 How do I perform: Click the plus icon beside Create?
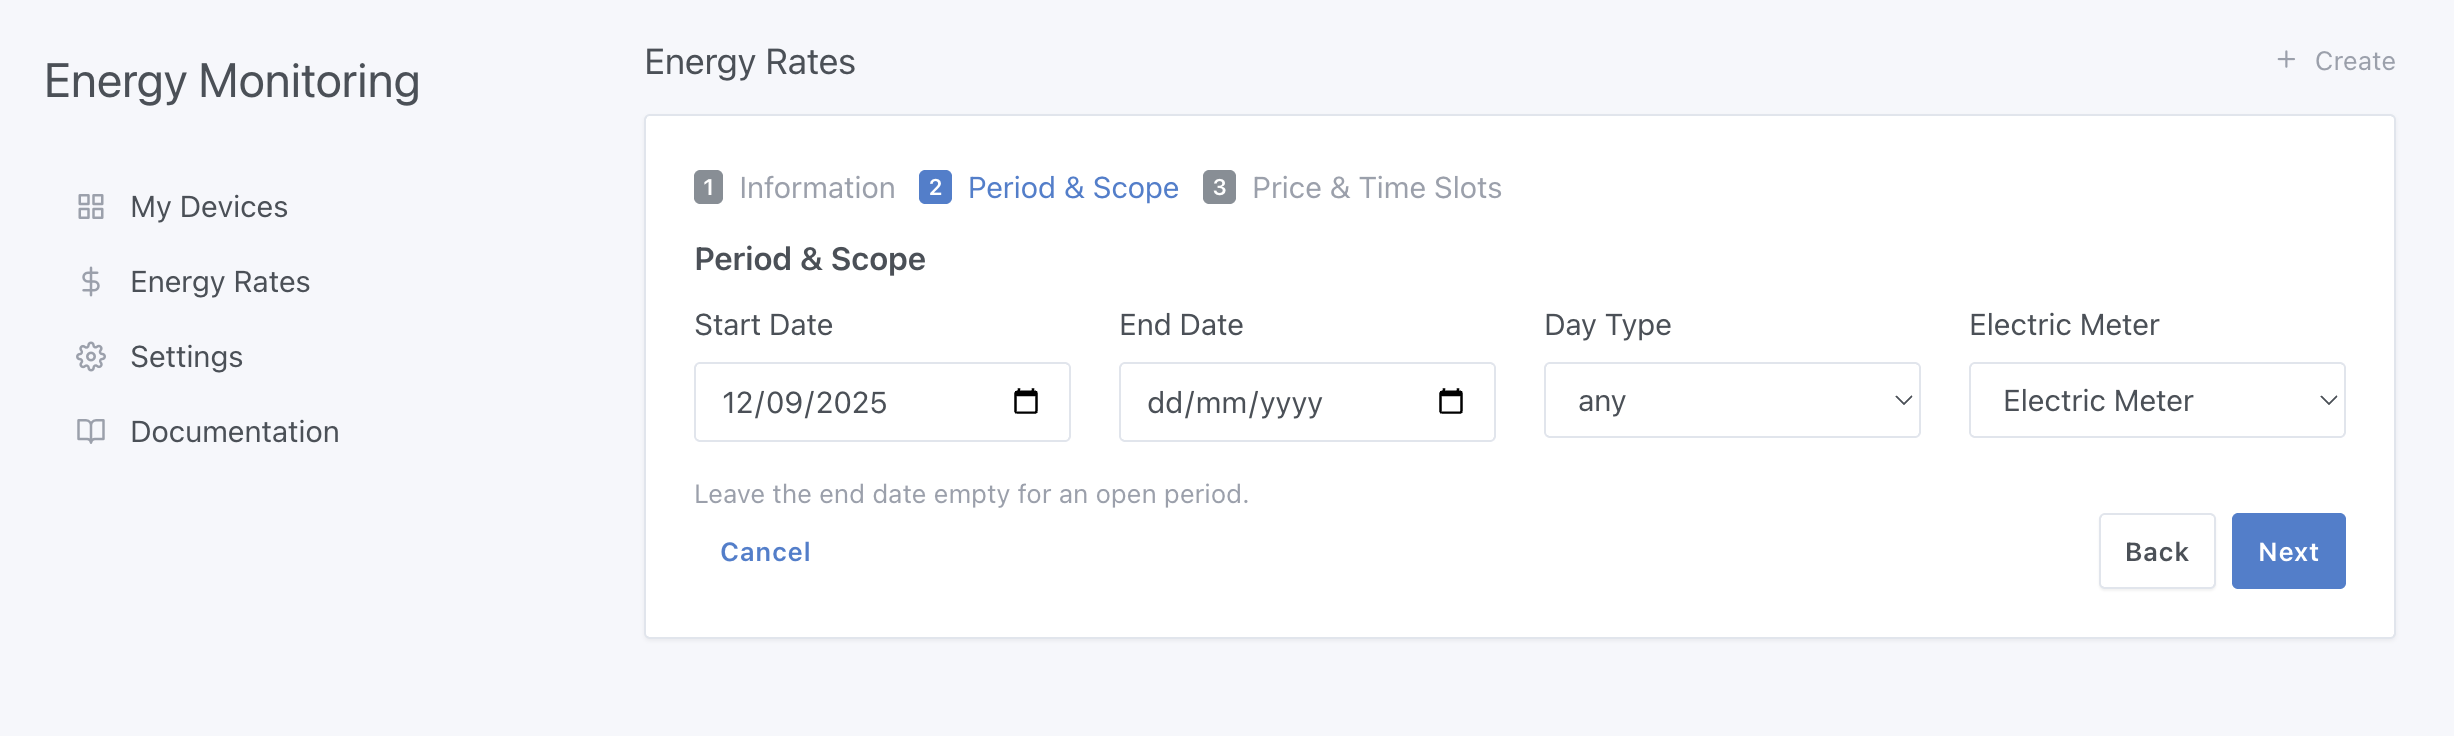[x=2288, y=60]
